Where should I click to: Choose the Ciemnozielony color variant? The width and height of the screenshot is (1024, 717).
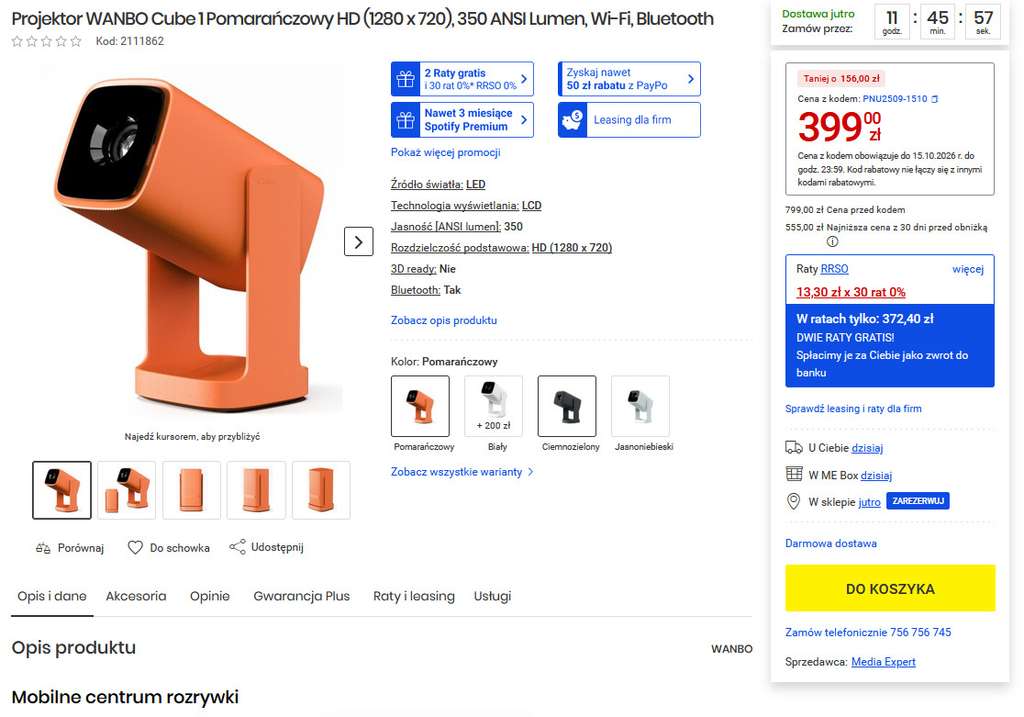tap(567, 406)
